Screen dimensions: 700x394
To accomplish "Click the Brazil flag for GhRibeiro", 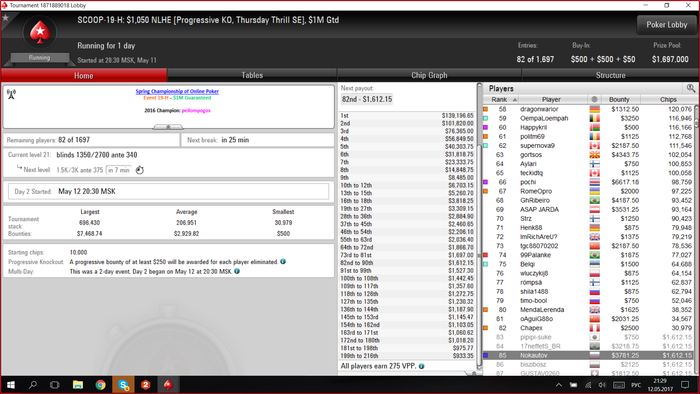I will [x=594, y=200].
